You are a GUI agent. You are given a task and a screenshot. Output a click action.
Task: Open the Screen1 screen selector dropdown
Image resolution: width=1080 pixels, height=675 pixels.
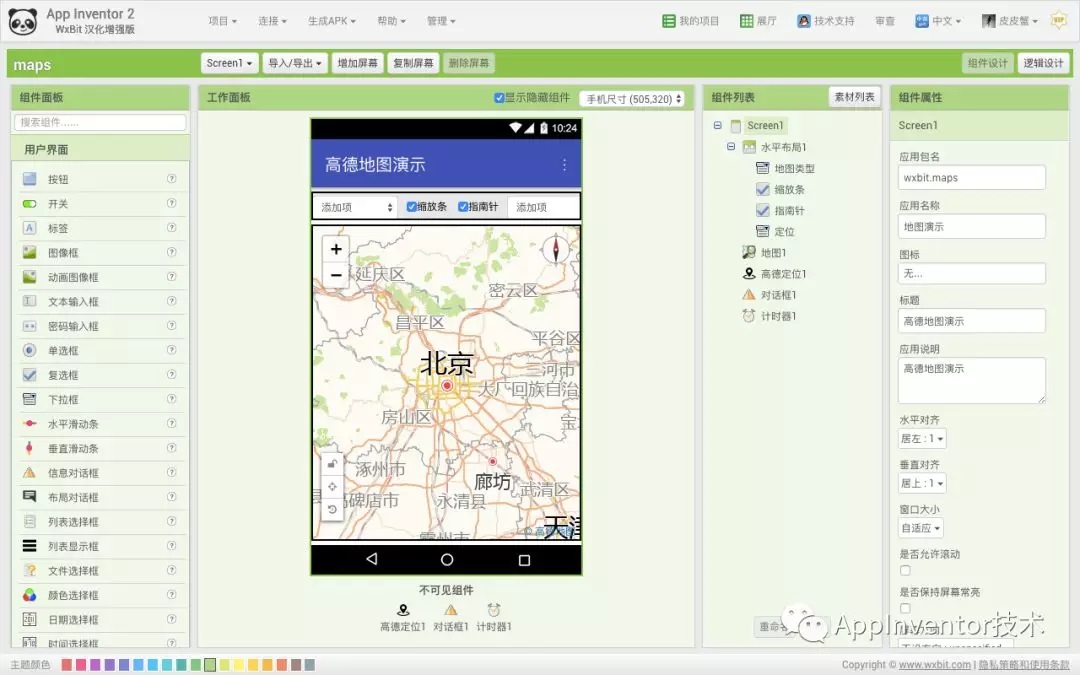pos(230,63)
